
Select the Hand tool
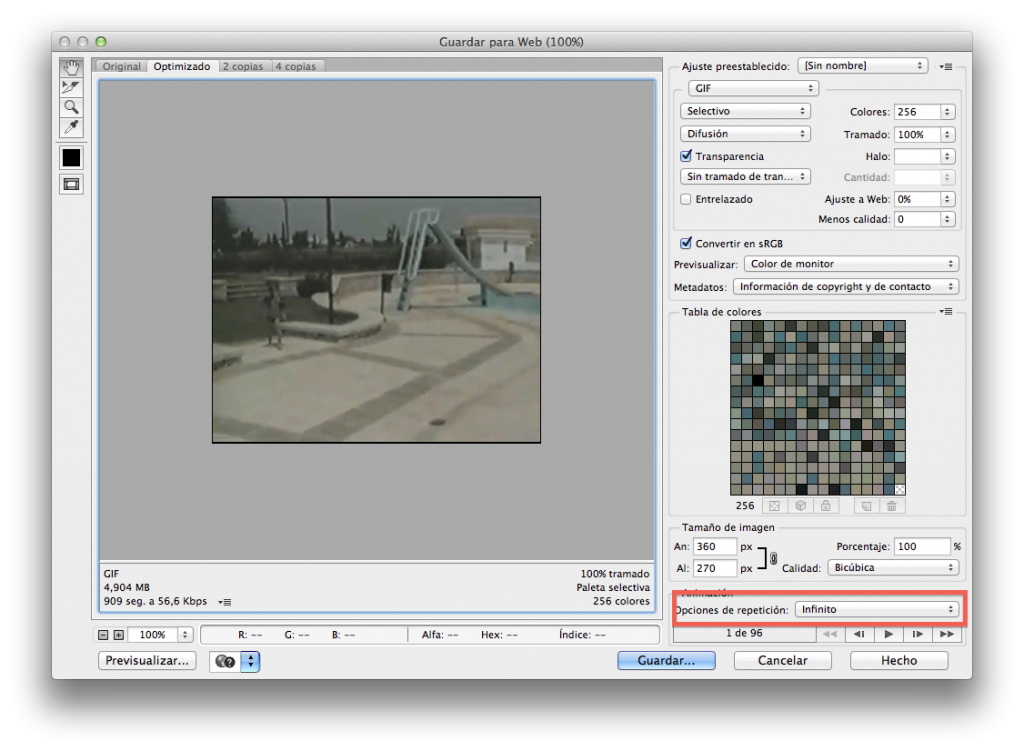[71, 67]
